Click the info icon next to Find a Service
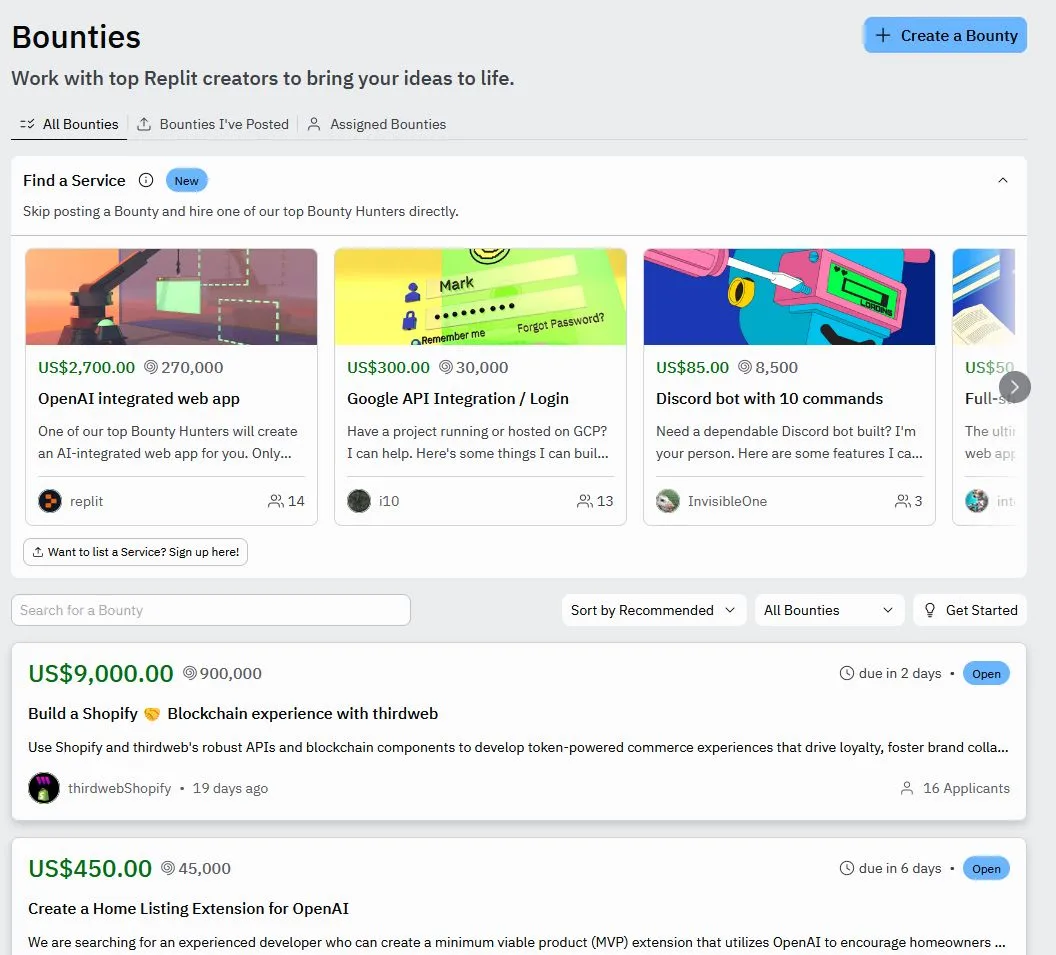1056x955 pixels. coord(145,180)
